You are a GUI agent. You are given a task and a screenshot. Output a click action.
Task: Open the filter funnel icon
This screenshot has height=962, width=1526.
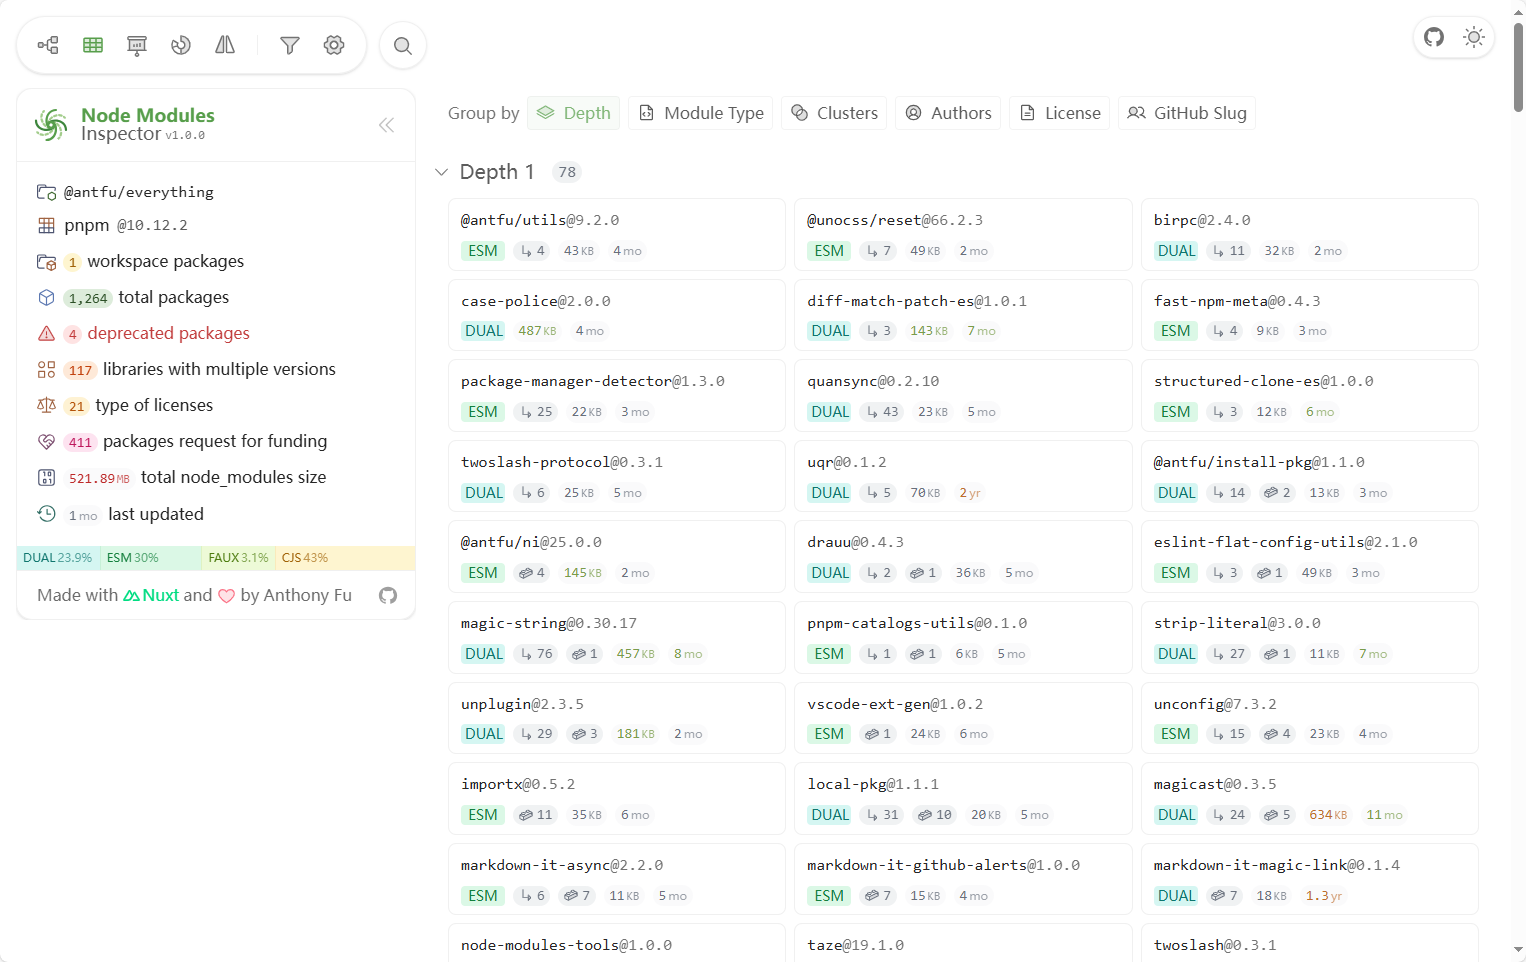(290, 45)
